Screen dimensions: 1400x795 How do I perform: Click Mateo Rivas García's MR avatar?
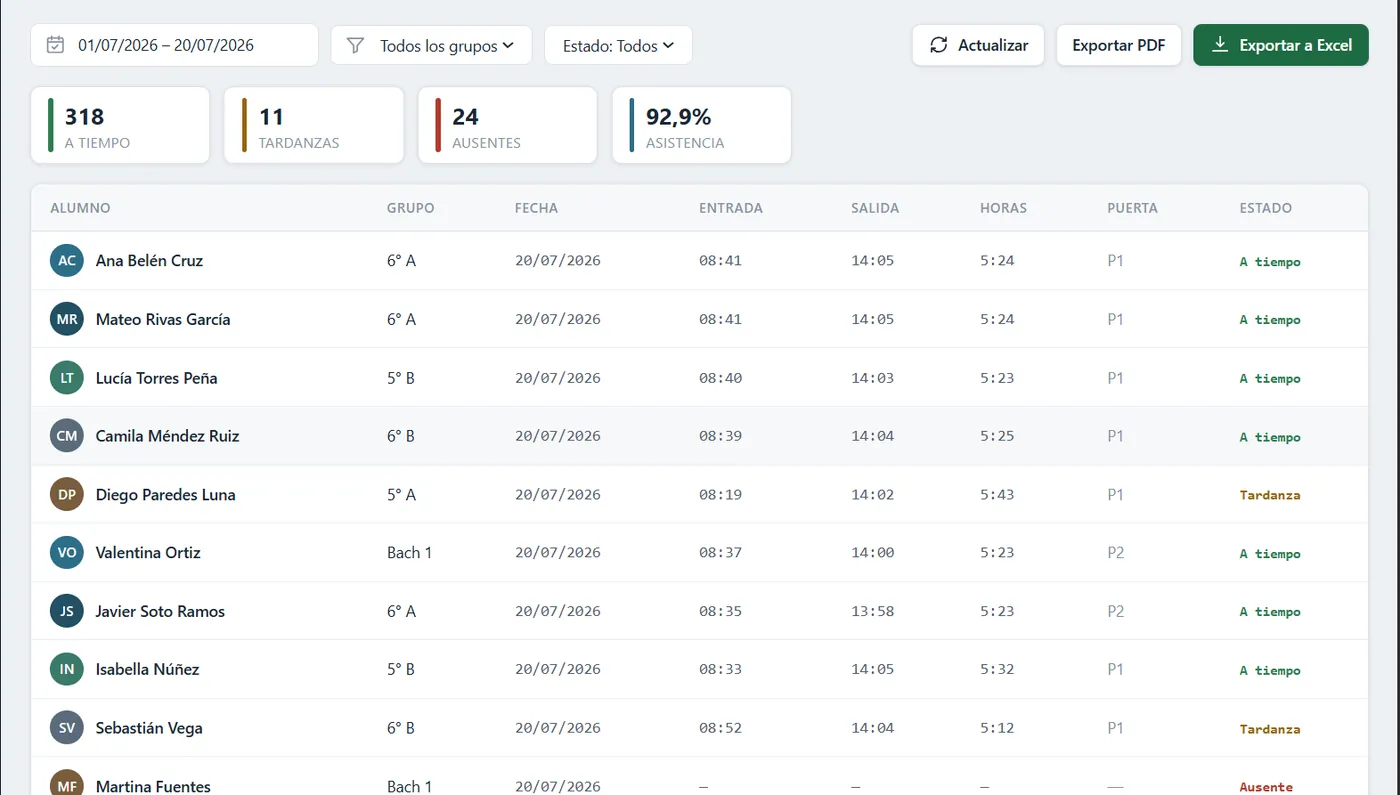point(67,319)
